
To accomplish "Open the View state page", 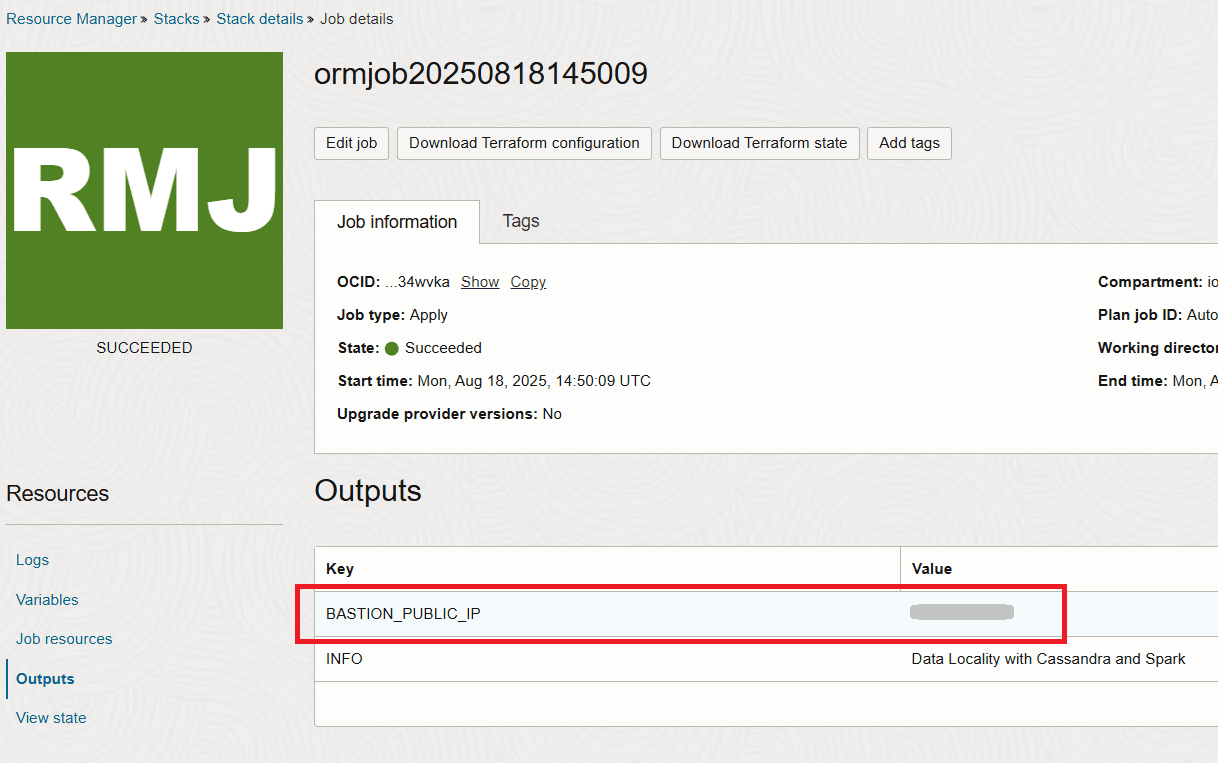I will (51, 717).
